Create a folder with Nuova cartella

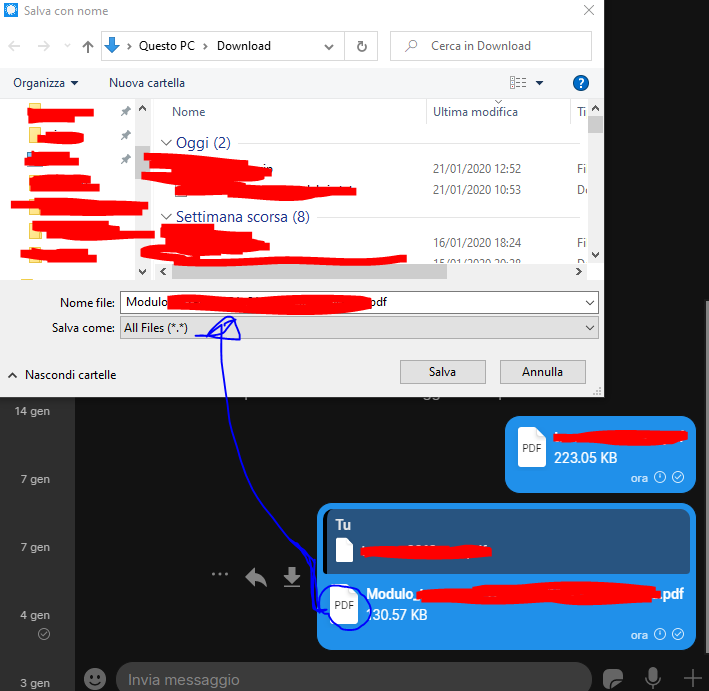point(147,83)
